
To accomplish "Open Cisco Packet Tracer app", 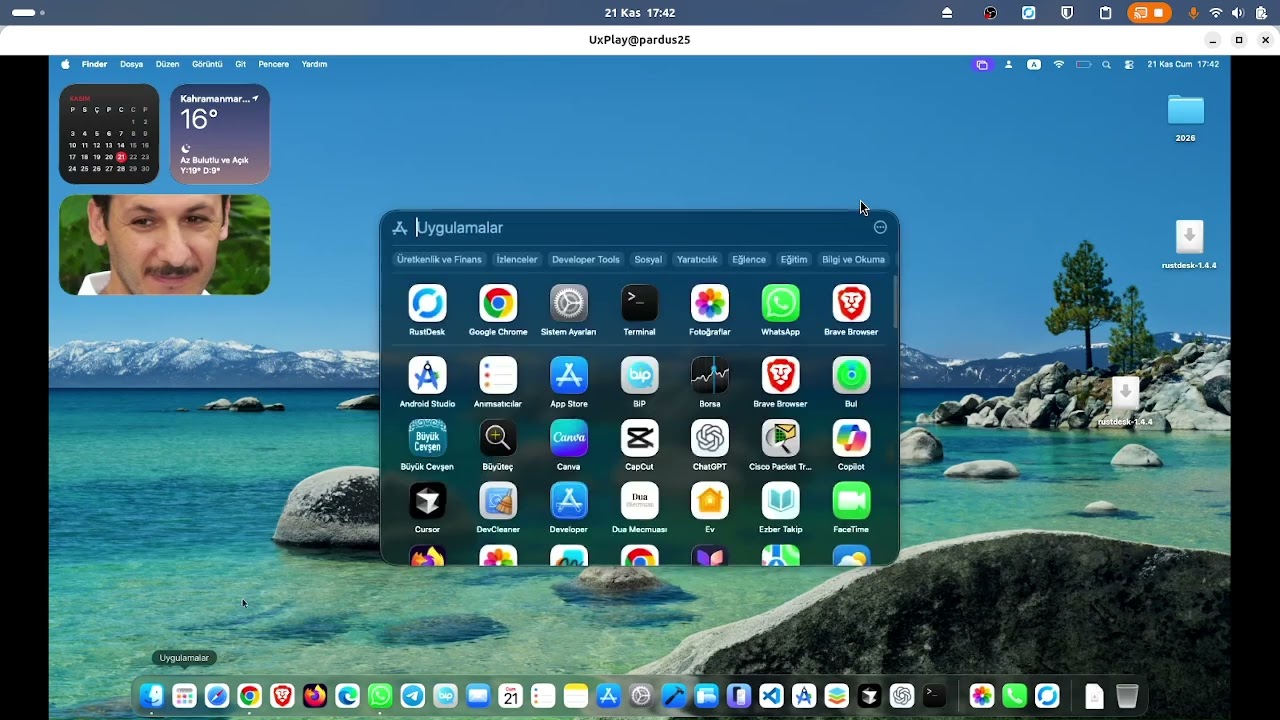I will pyautogui.click(x=781, y=438).
